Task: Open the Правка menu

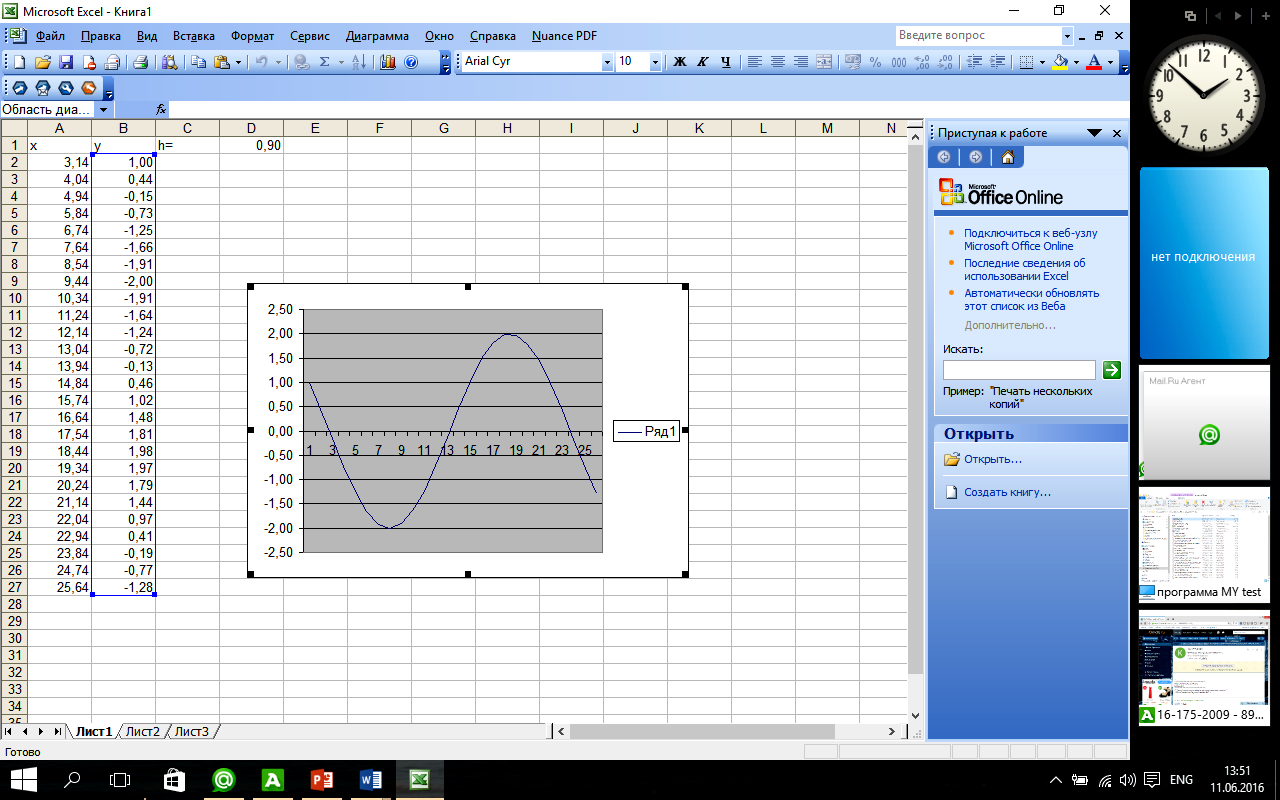Action: tap(101, 36)
